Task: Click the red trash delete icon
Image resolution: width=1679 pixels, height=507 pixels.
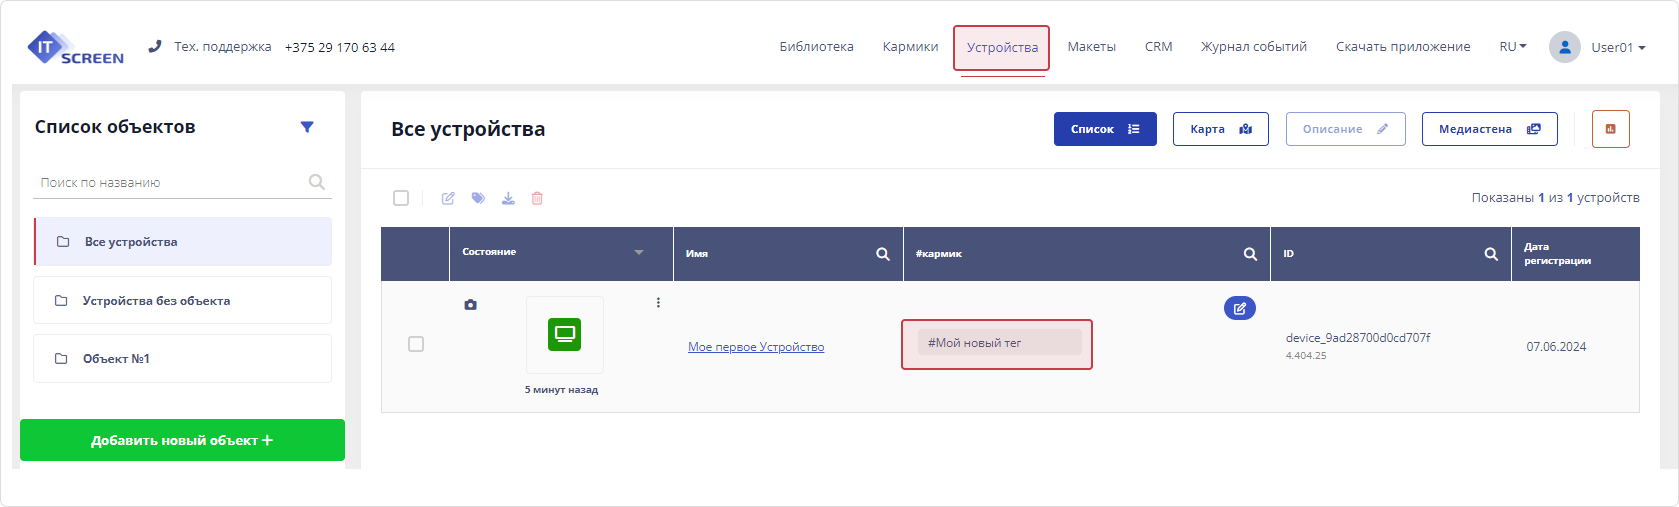Action: tap(537, 198)
